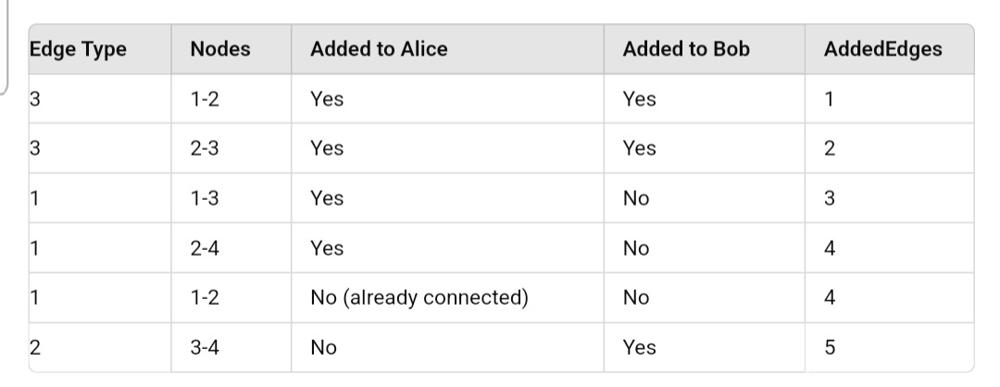This screenshot has height=387, width=1000.
Task: Click the AddedEdges cell showing 2
Action: click(889, 148)
